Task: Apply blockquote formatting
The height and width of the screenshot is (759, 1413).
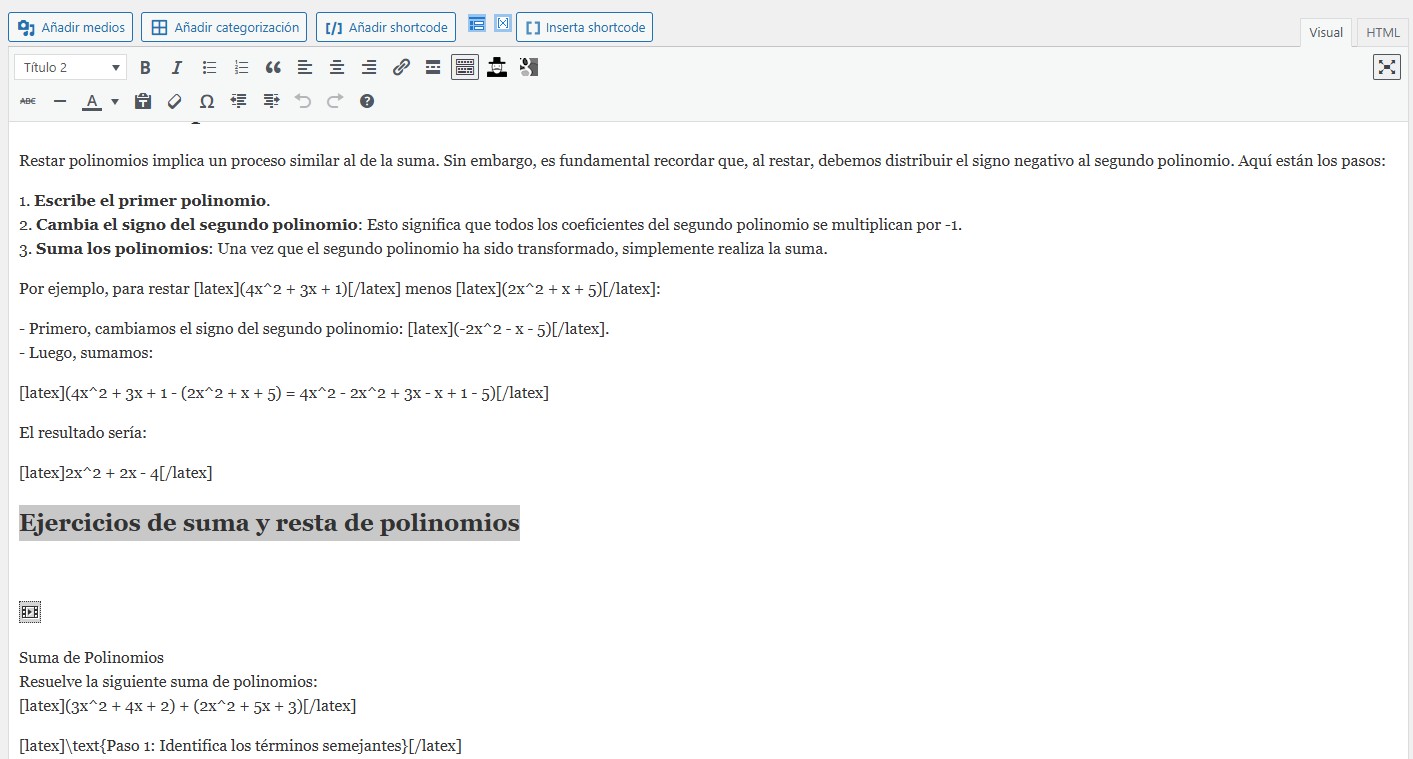Action: (x=273, y=68)
